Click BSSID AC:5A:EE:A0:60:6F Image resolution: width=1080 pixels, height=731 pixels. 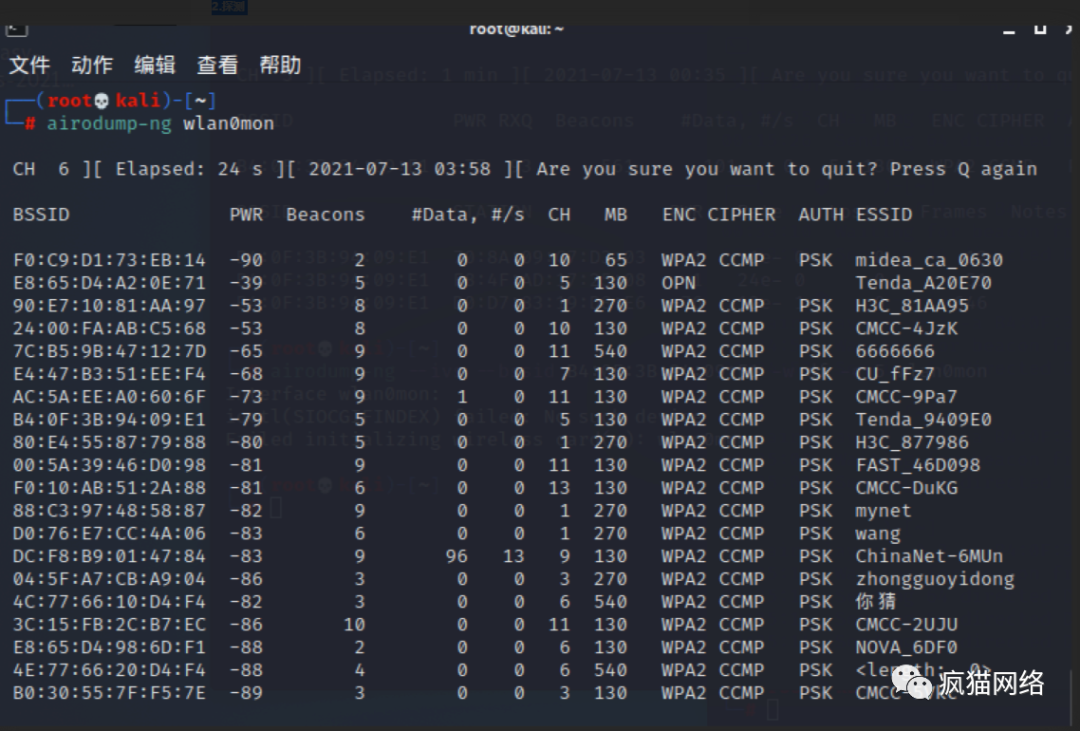tap(109, 396)
